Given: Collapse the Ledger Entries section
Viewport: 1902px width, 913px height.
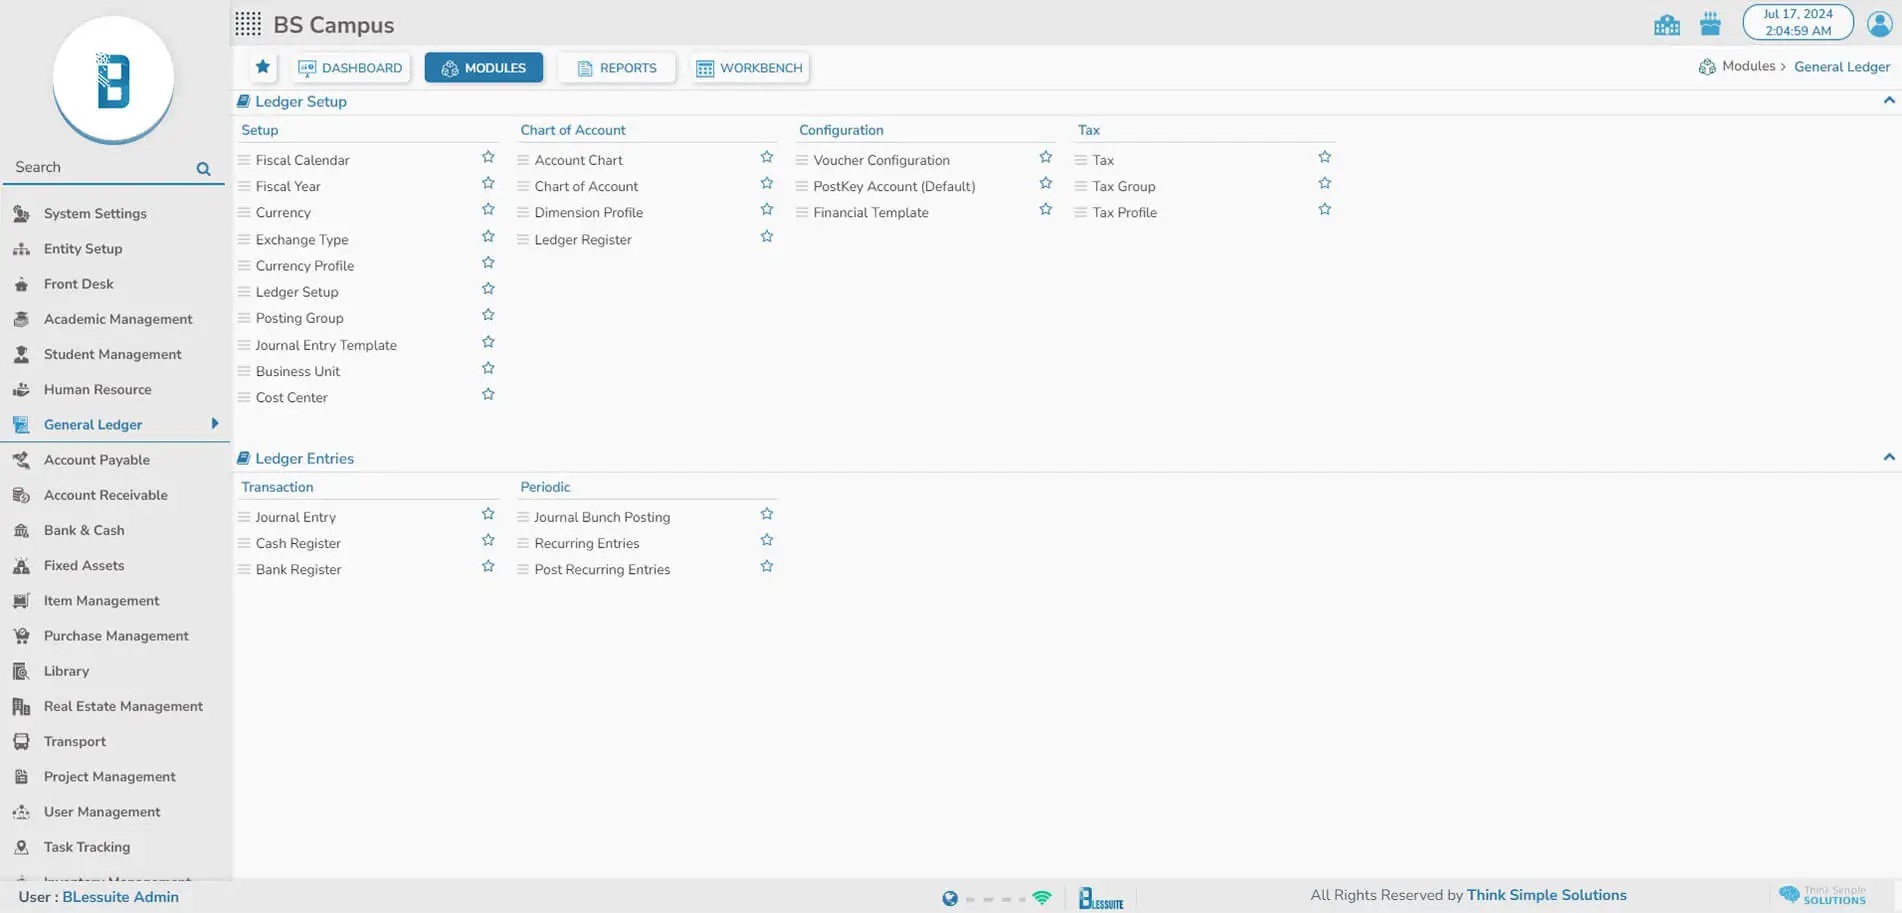Looking at the screenshot, I should click(1888, 458).
